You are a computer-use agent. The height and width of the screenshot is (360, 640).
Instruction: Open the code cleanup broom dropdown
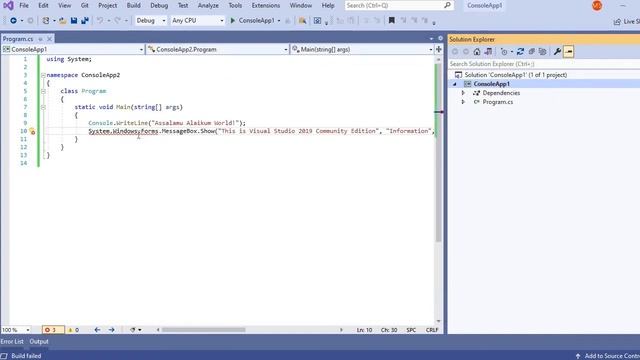point(140,330)
